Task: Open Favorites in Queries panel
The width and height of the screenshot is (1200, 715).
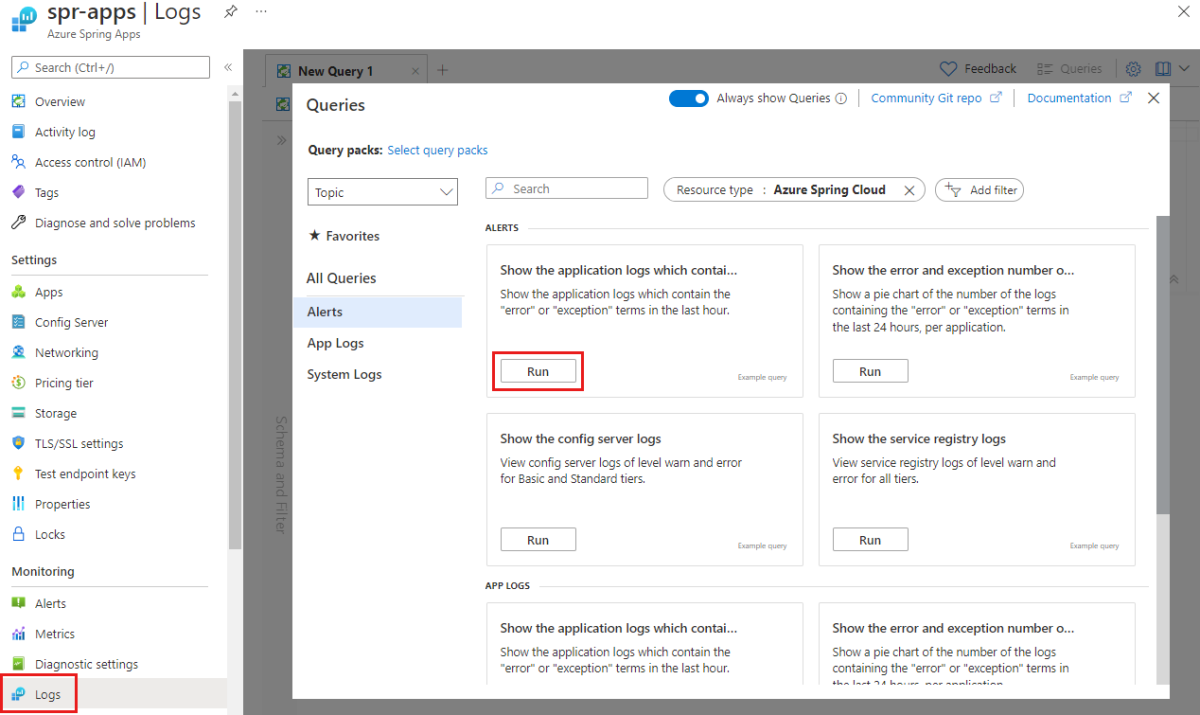Action: (344, 236)
